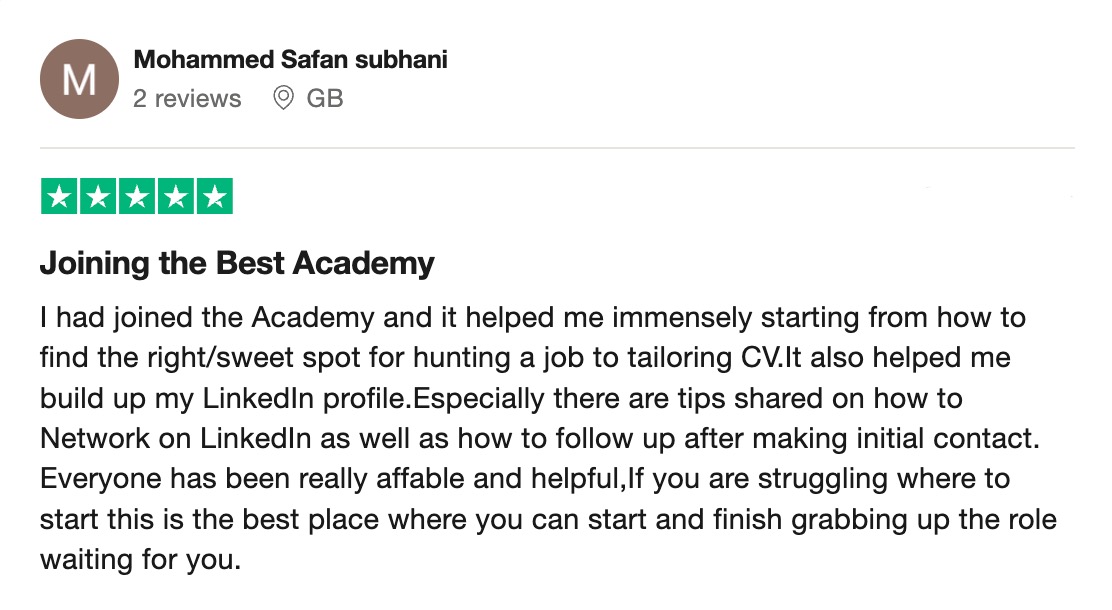This screenshot has height=610, width=1112.
Task: Open the "Joining the Best Academy" review title
Action: click(x=237, y=264)
